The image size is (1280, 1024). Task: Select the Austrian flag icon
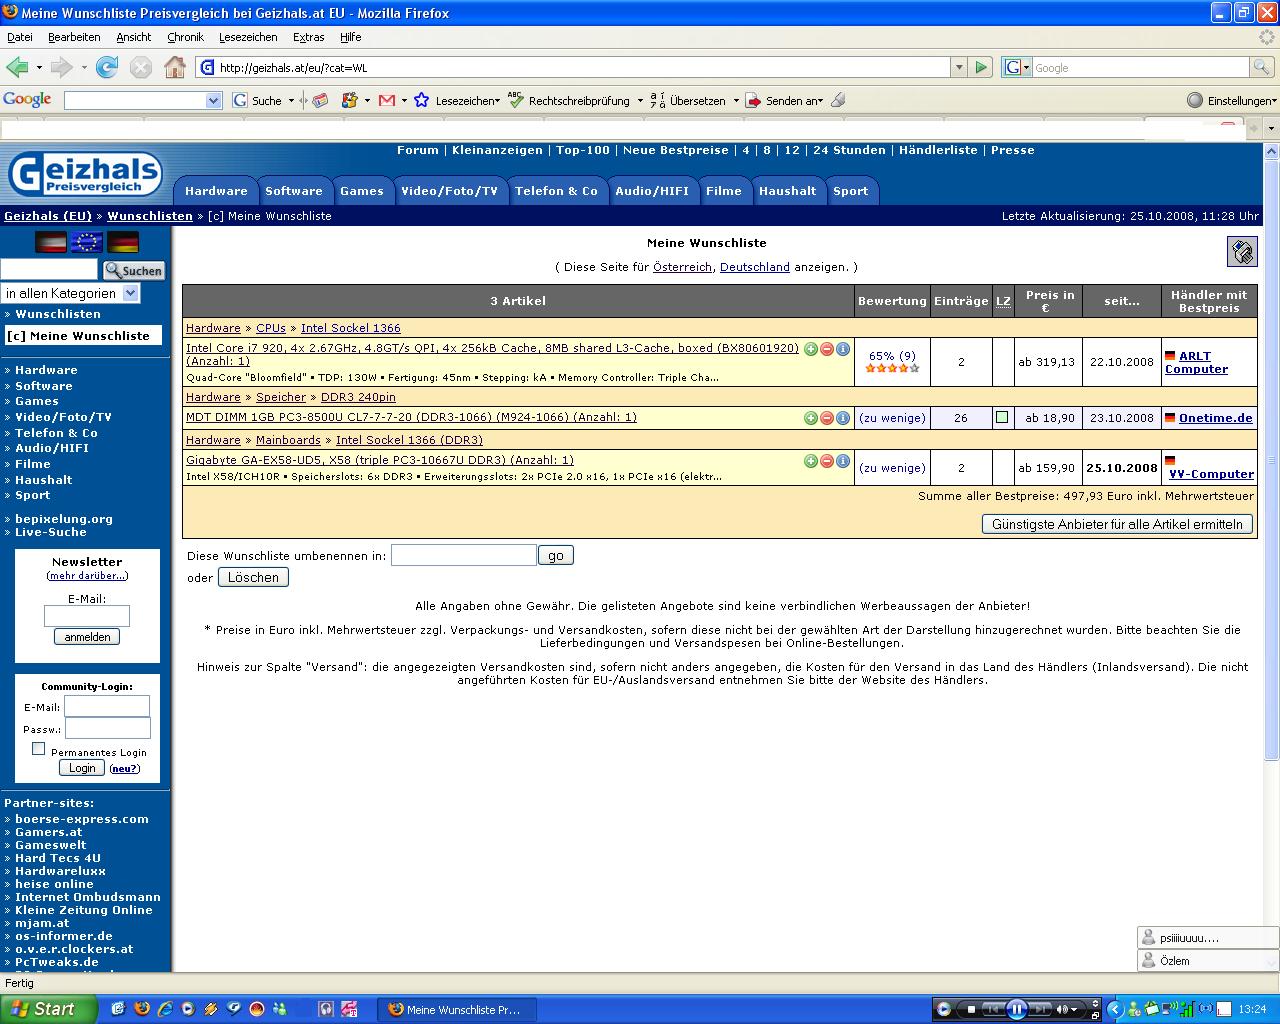[x=51, y=242]
